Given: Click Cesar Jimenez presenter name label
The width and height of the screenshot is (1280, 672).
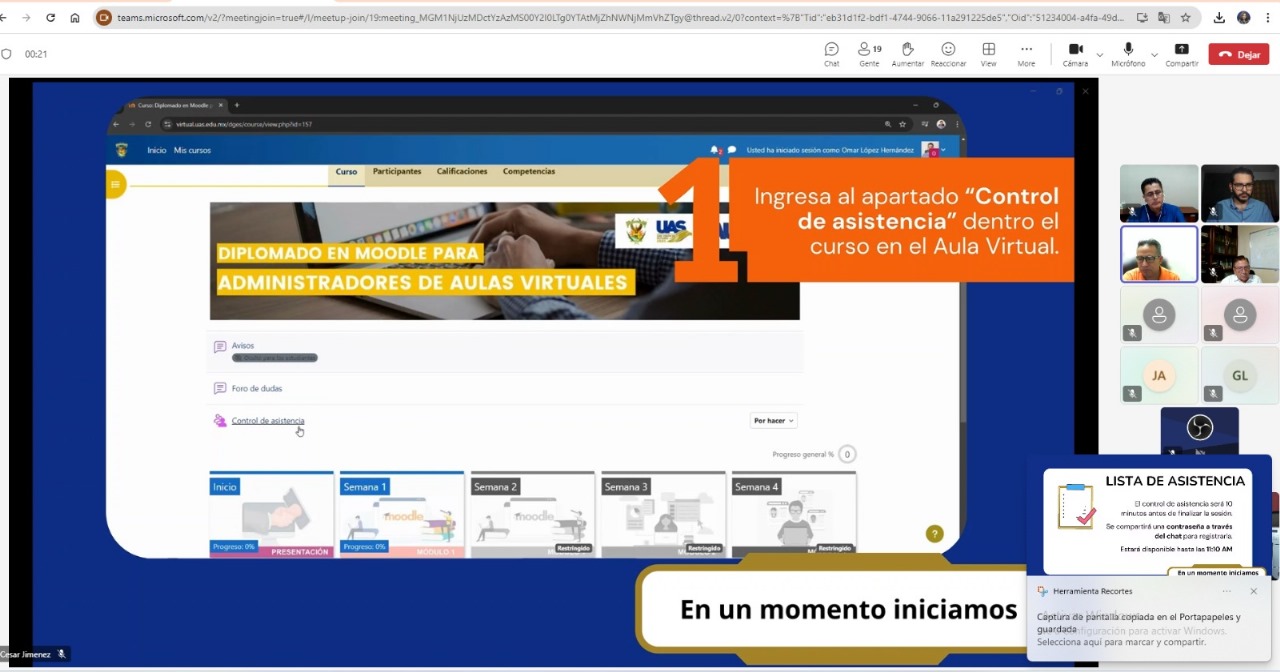Looking at the screenshot, I should pos(26,654).
